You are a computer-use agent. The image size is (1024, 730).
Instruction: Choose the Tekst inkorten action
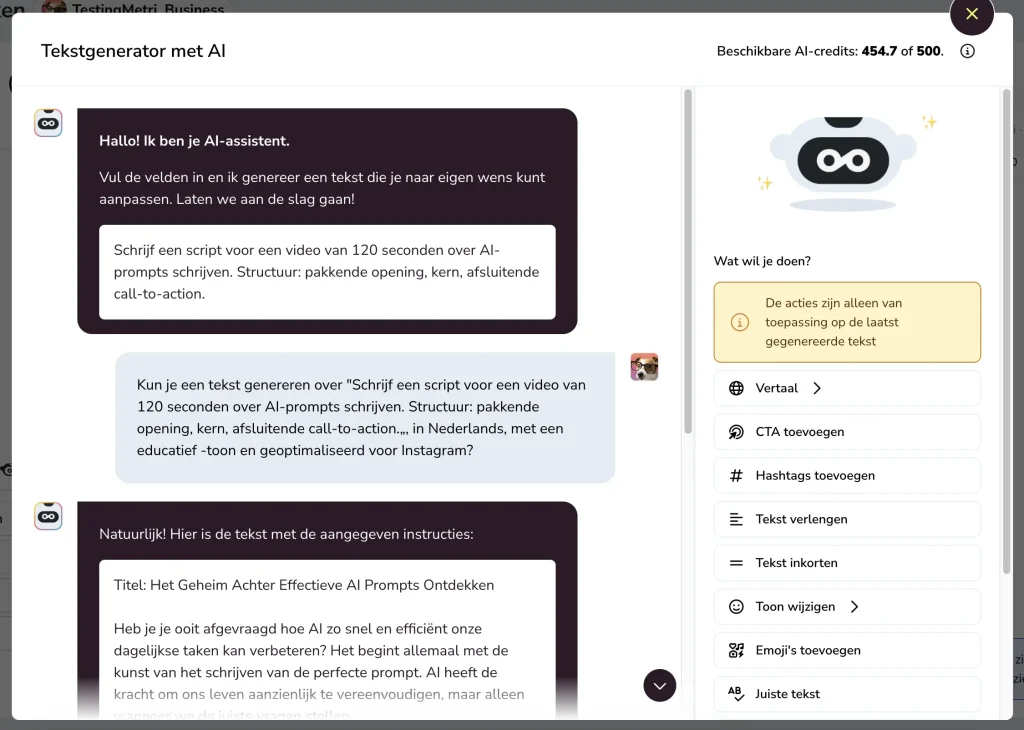click(847, 563)
